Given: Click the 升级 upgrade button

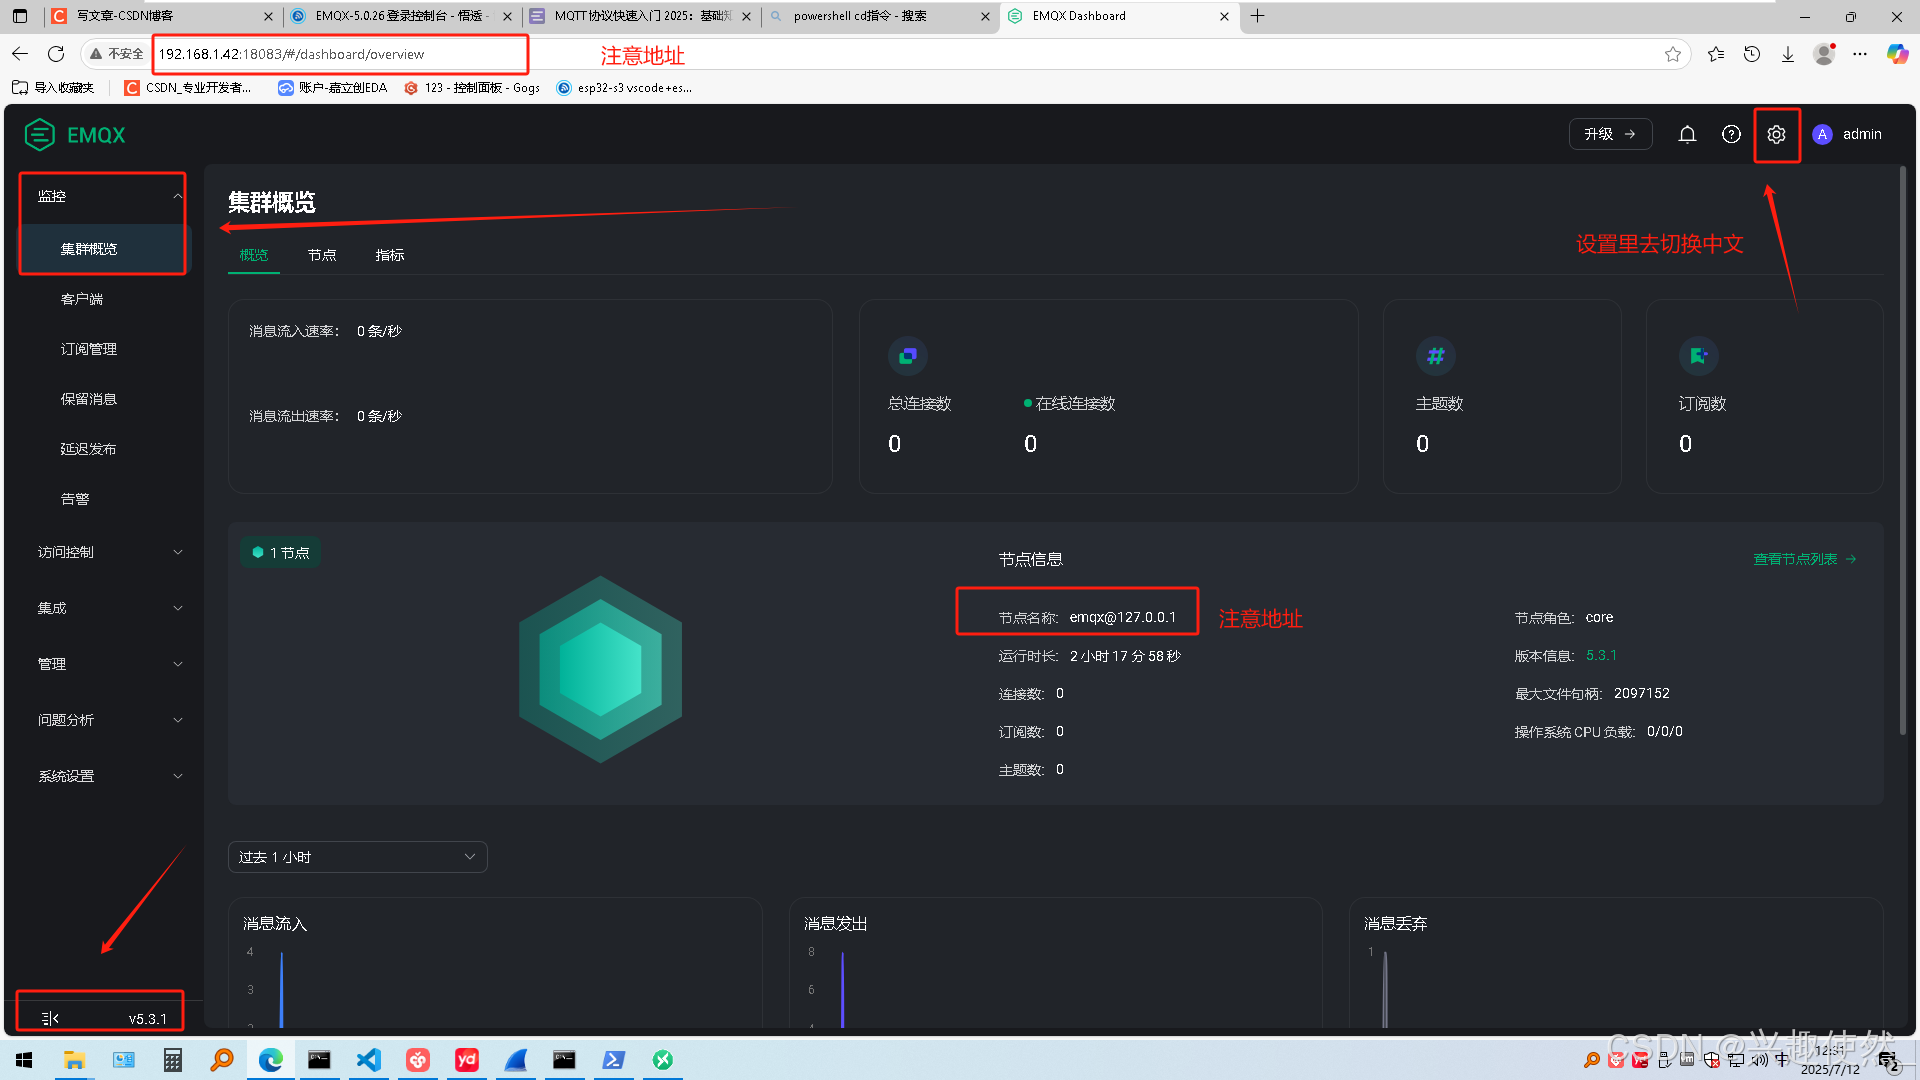Looking at the screenshot, I should pyautogui.click(x=1610, y=134).
